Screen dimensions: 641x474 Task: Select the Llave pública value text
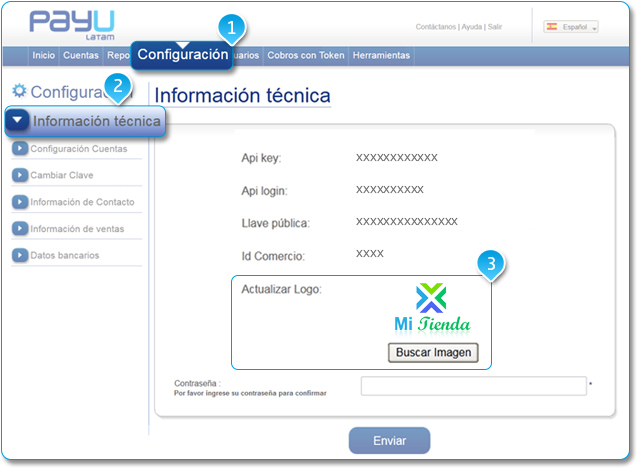(x=406, y=222)
